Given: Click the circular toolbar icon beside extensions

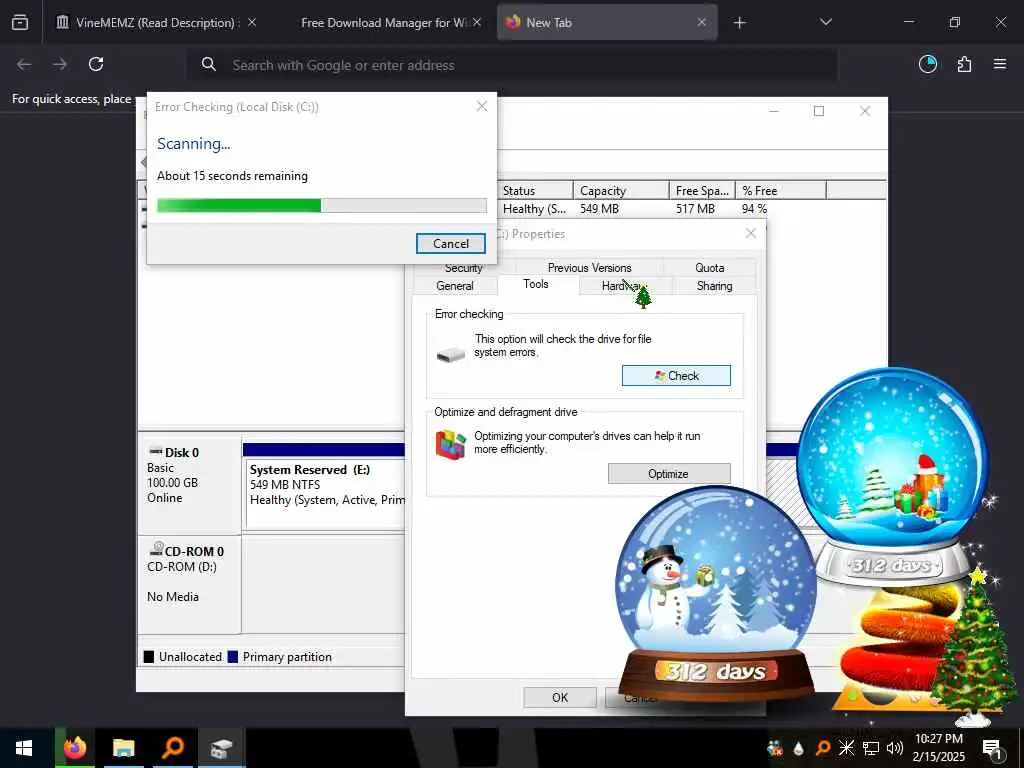Looking at the screenshot, I should click(928, 64).
